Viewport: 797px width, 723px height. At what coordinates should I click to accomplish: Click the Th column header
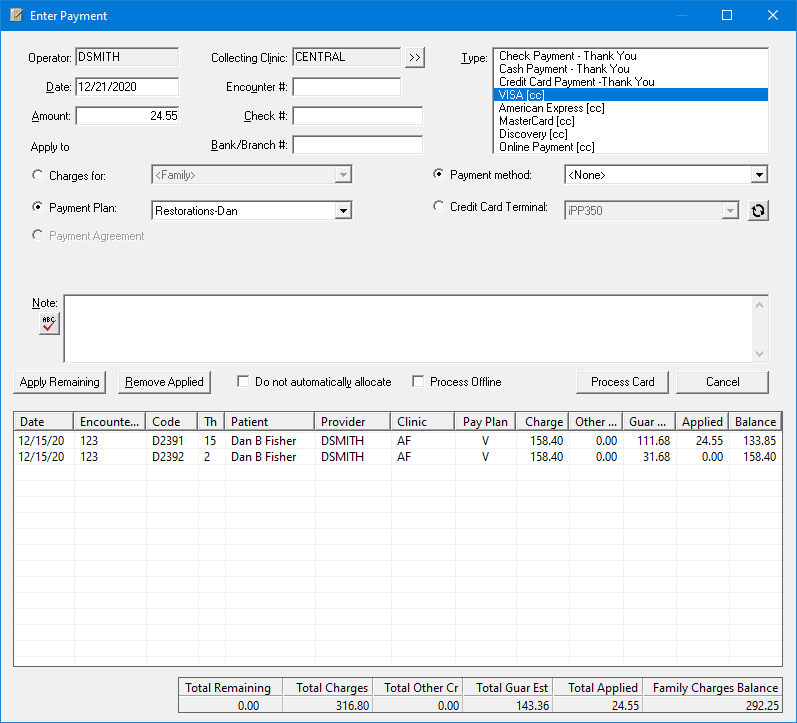coord(211,421)
